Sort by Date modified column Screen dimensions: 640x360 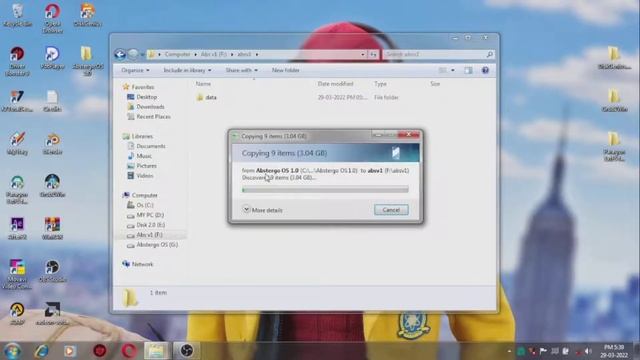(x=336, y=84)
